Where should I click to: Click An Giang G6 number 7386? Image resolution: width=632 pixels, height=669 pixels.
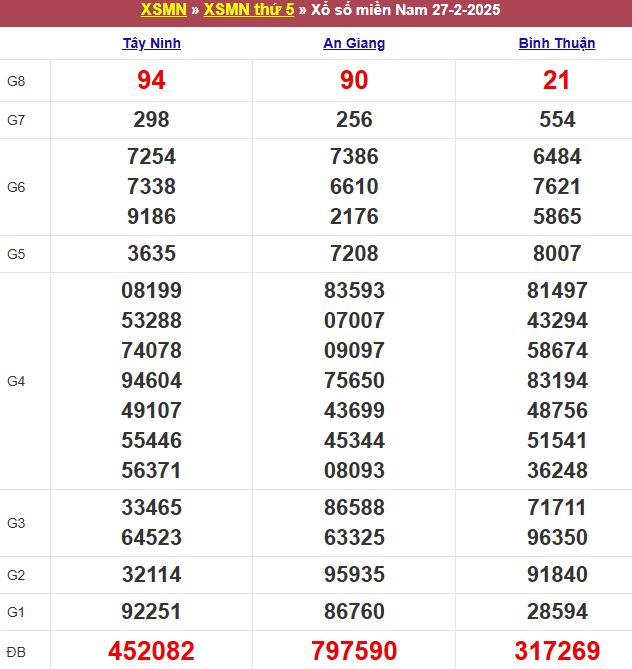[x=354, y=157]
